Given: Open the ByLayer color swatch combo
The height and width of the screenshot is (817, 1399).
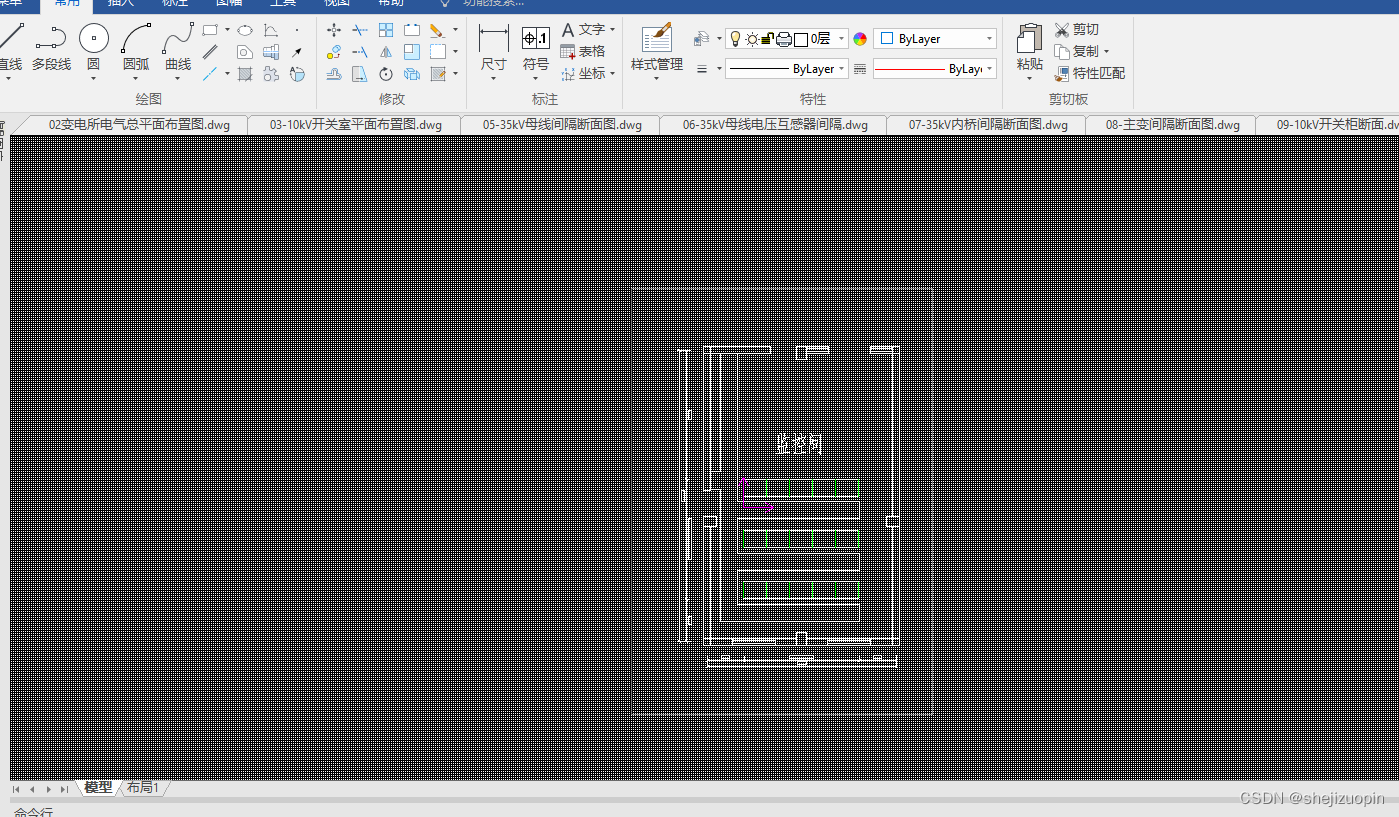Looking at the screenshot, I should 935,39.
